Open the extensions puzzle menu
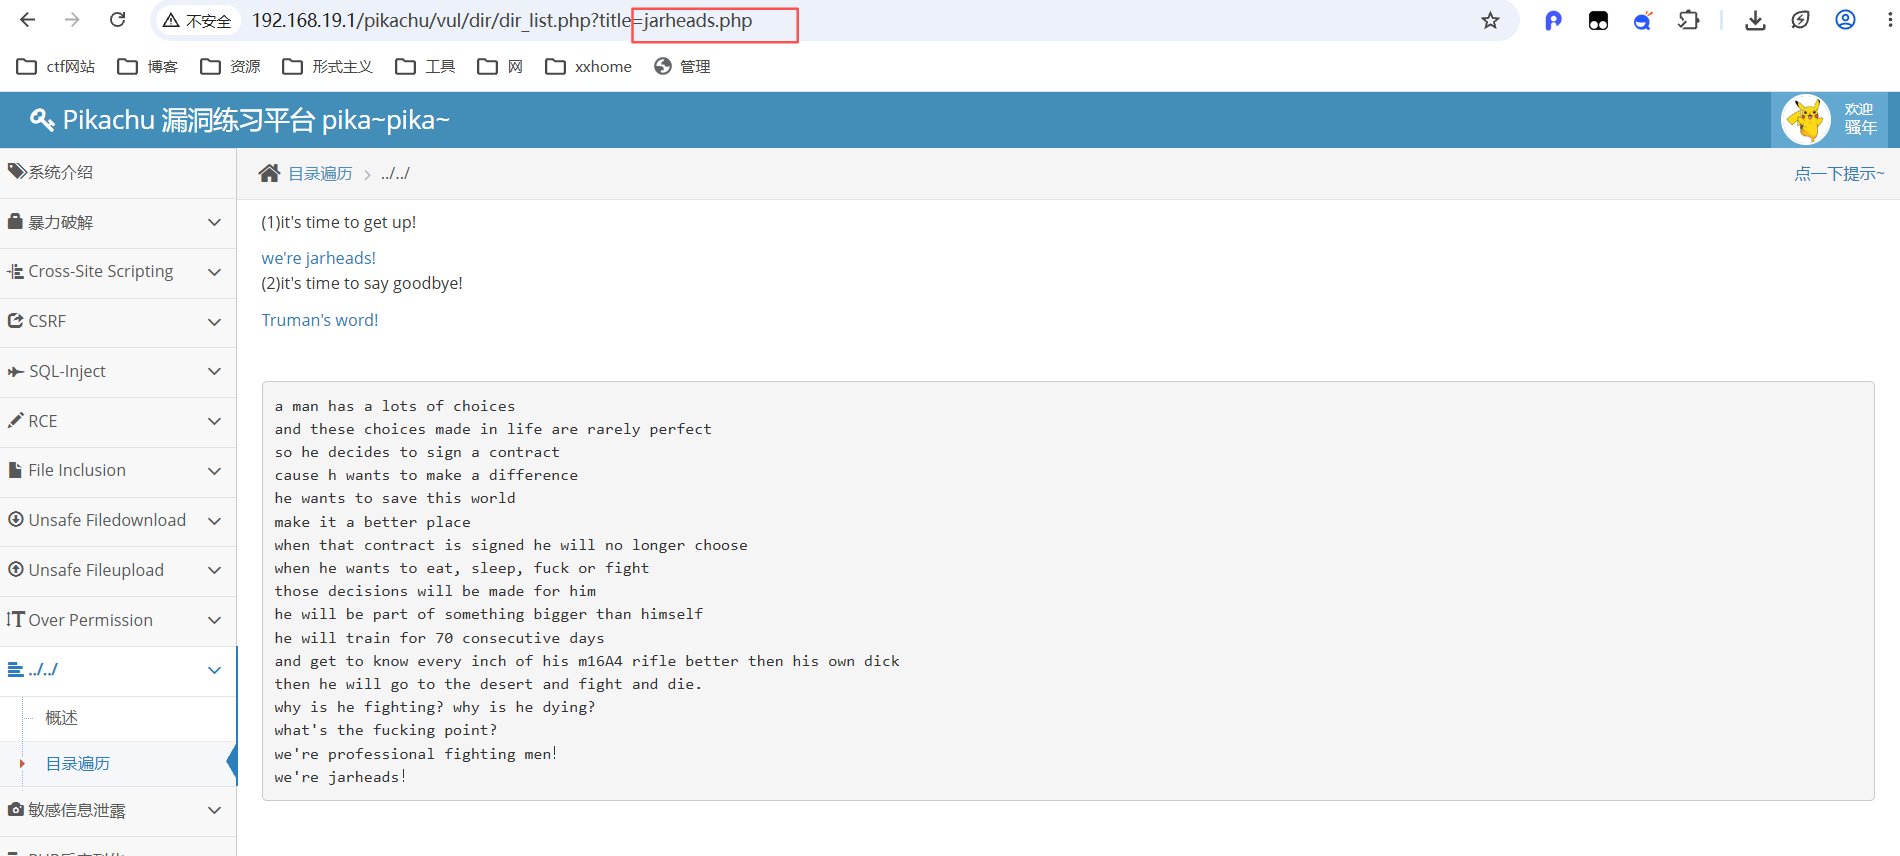The height and width of the screenshot is (856, 1900). 1689,21
